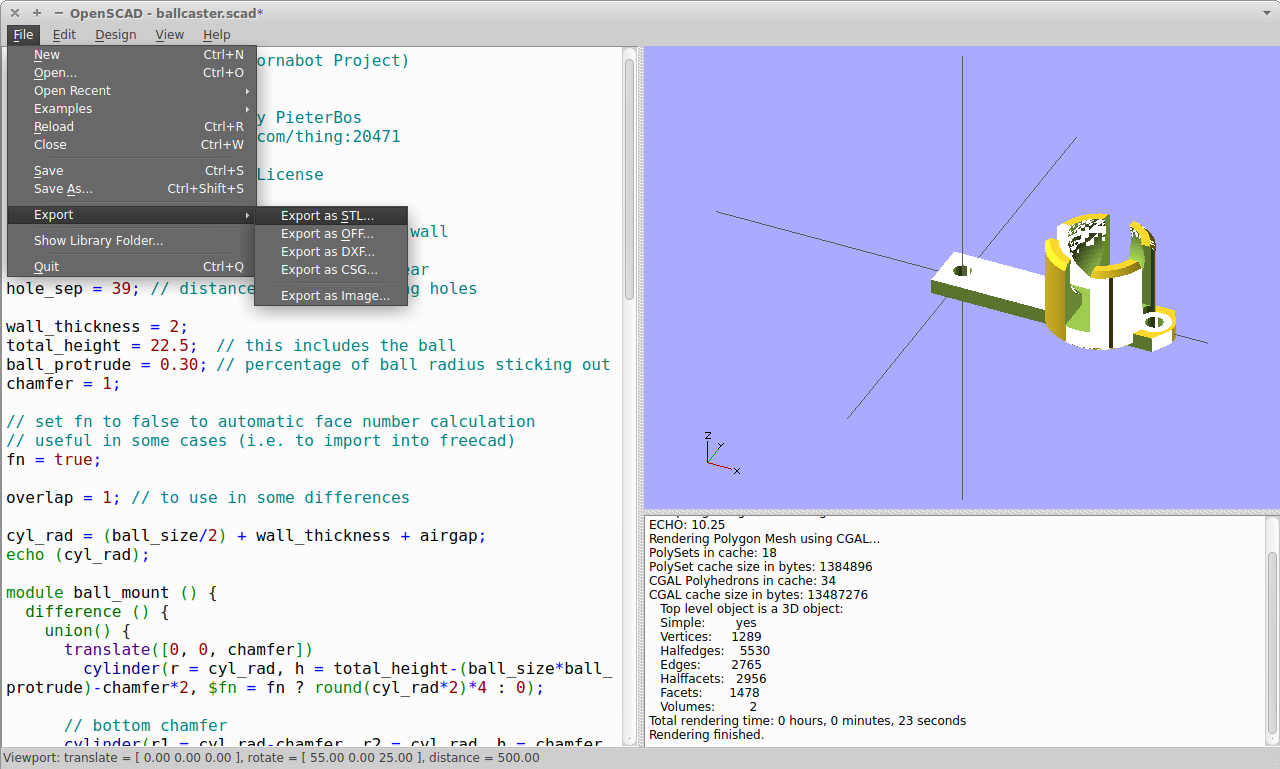Image resolution: width=1280 pixels, height=769 pixels.
Task: Open the Help menu
Action: coord(217,35)
